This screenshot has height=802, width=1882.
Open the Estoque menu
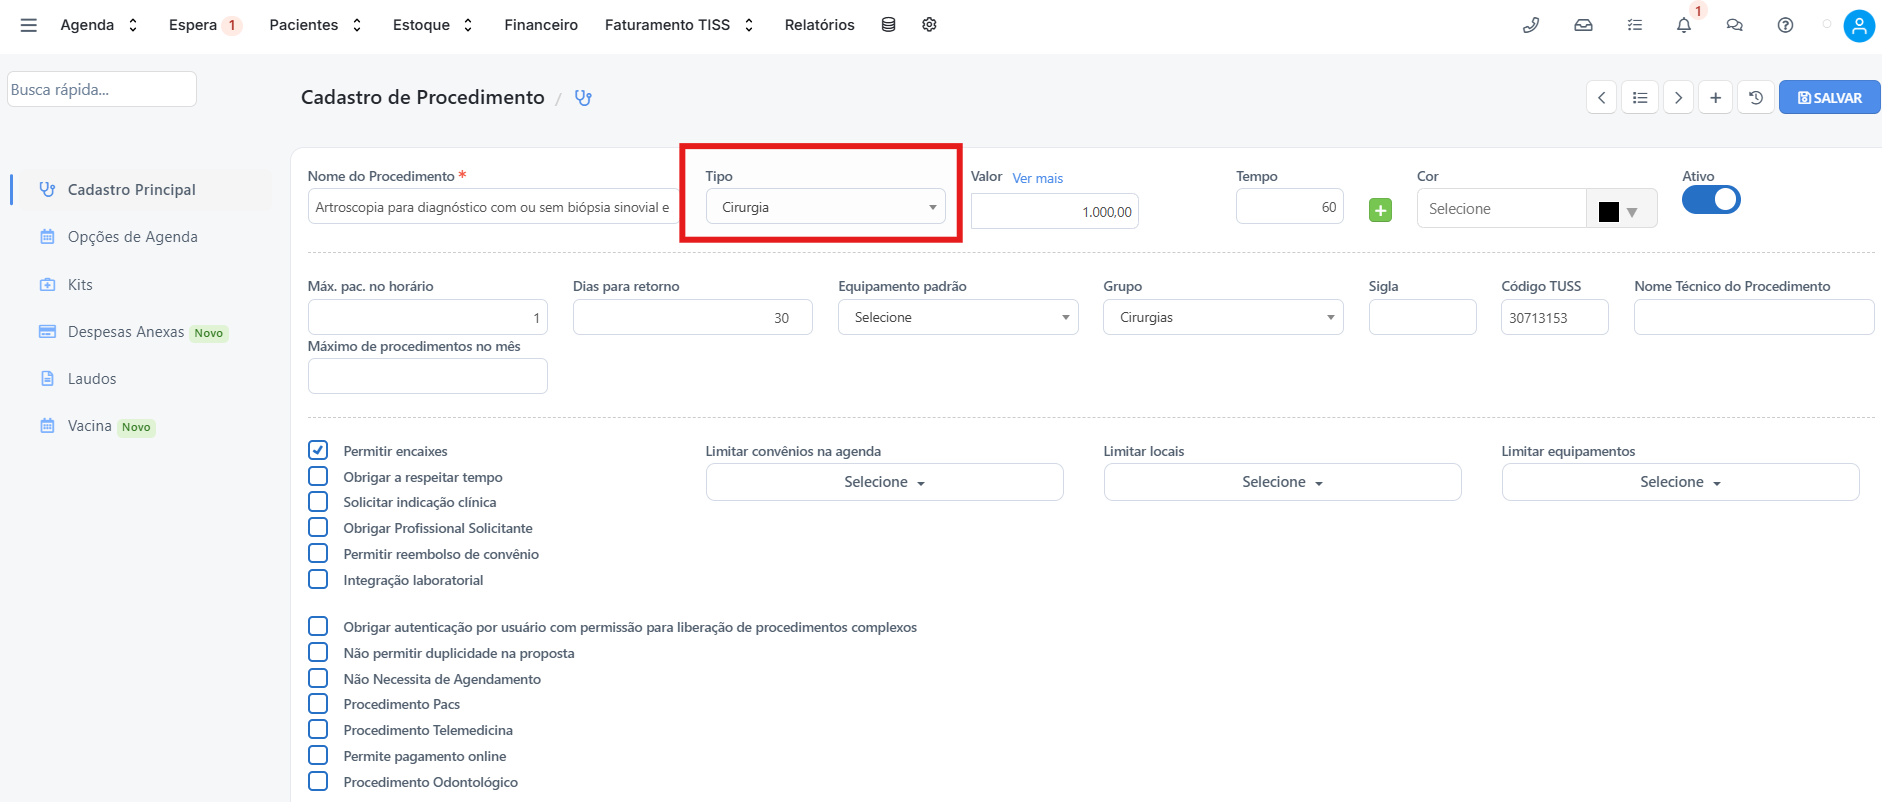(433, 25)
